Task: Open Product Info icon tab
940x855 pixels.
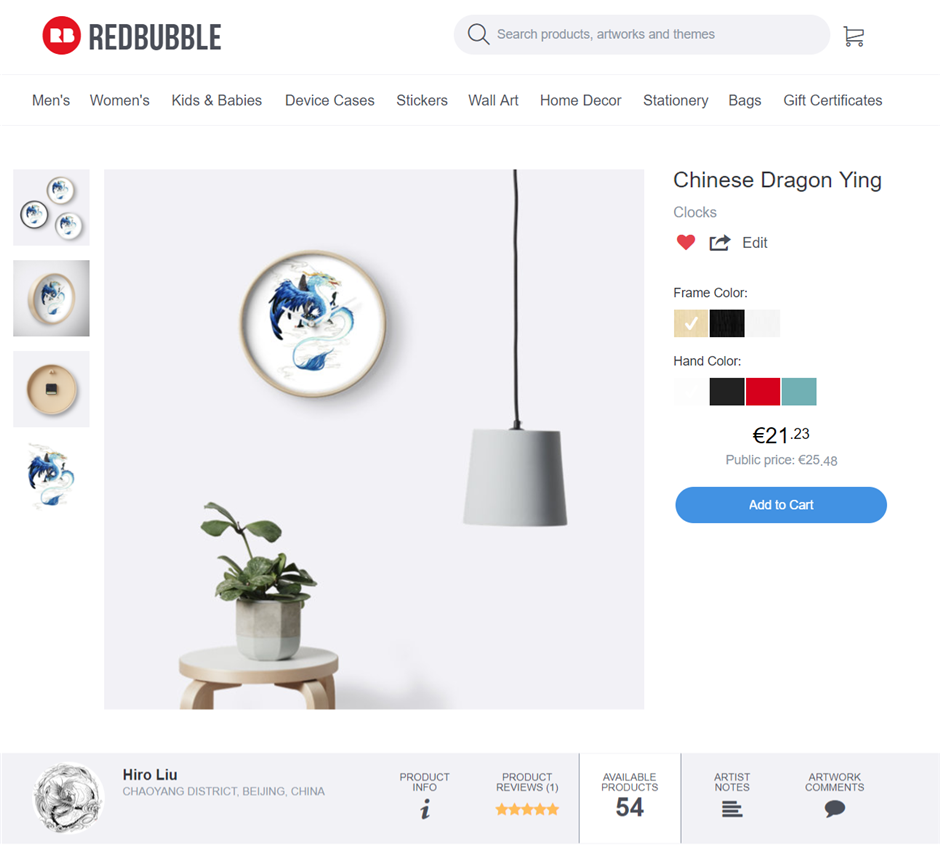Action: click(x=424, y=809)
